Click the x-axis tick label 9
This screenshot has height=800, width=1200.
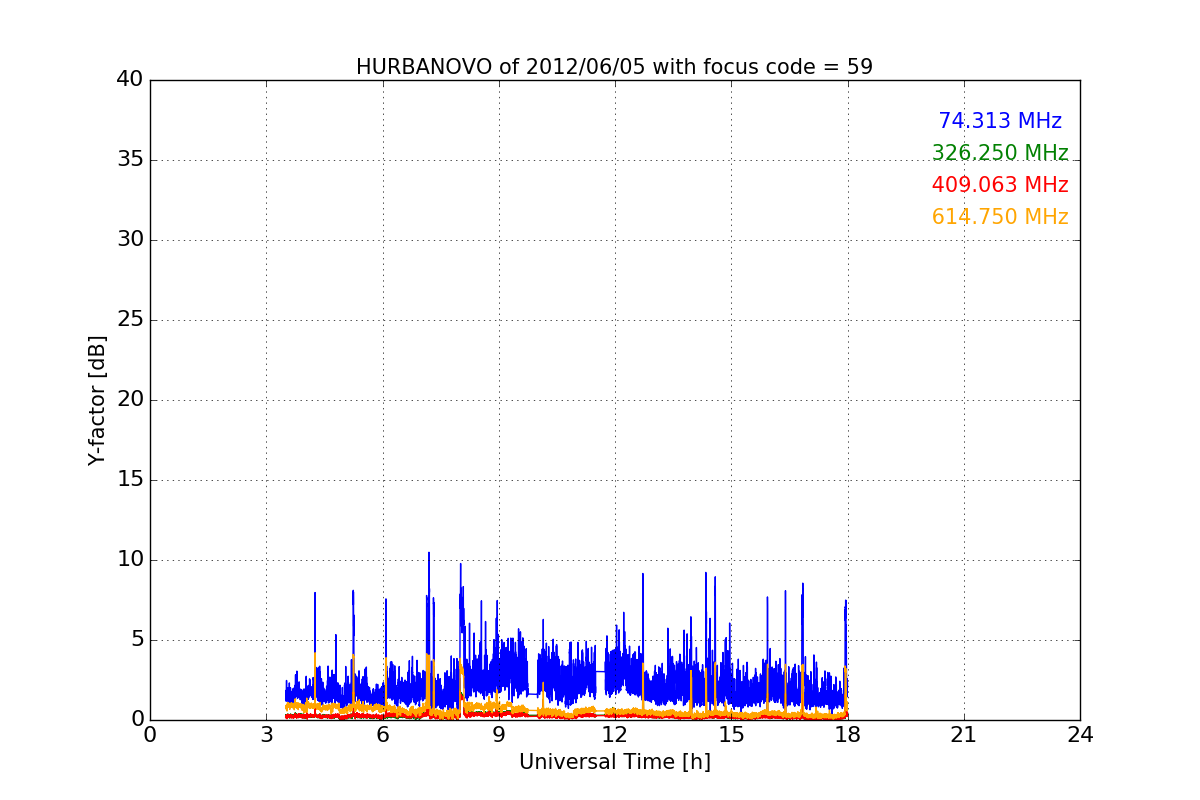499,735
